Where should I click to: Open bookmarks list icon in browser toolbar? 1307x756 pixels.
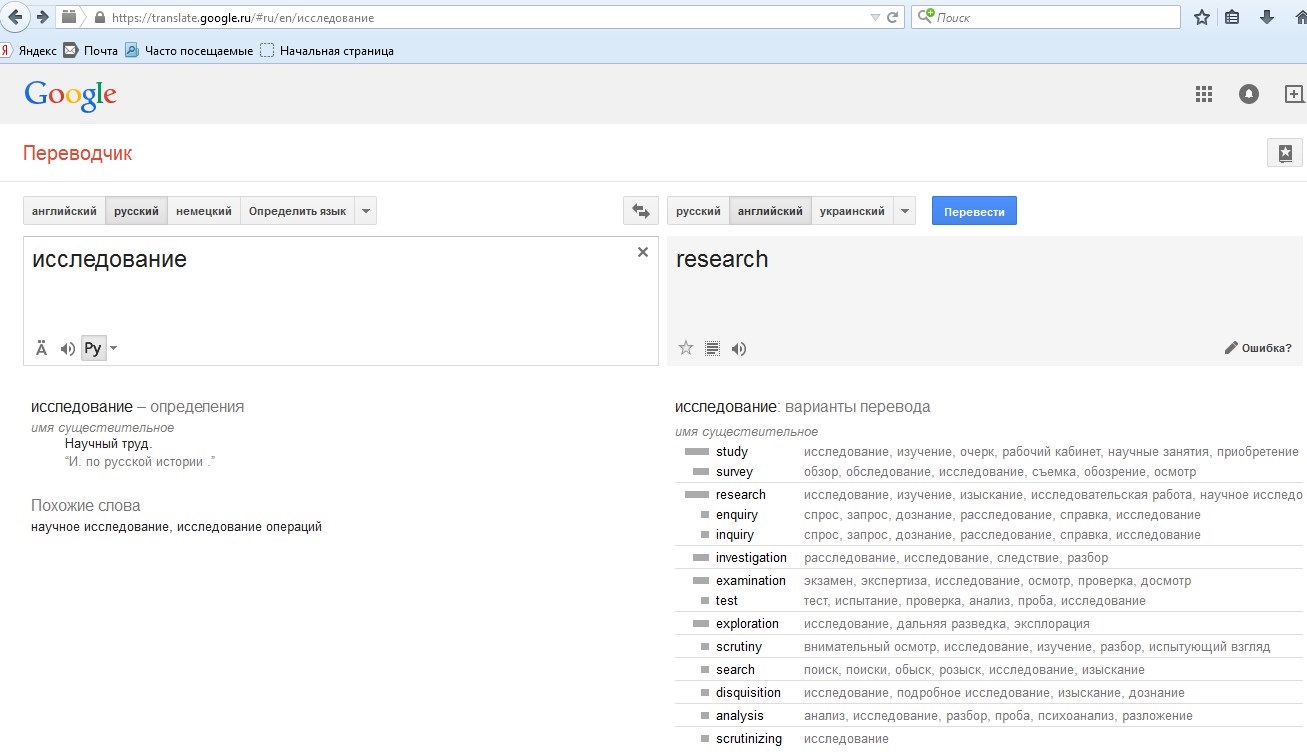[x=1232, y=17]
